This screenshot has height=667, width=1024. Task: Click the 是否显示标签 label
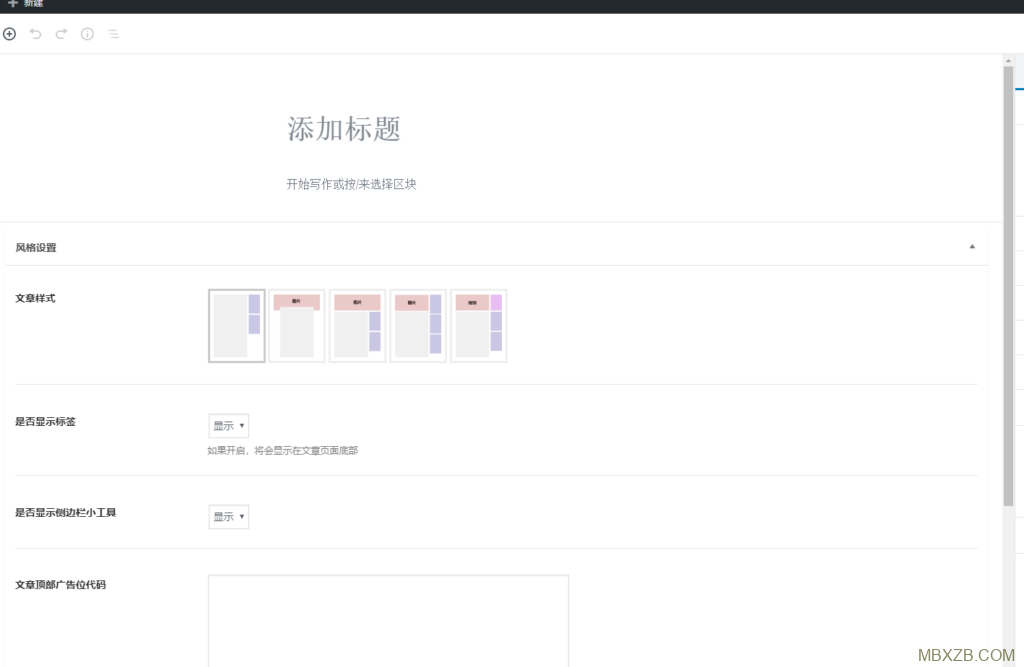coord(46,421)
